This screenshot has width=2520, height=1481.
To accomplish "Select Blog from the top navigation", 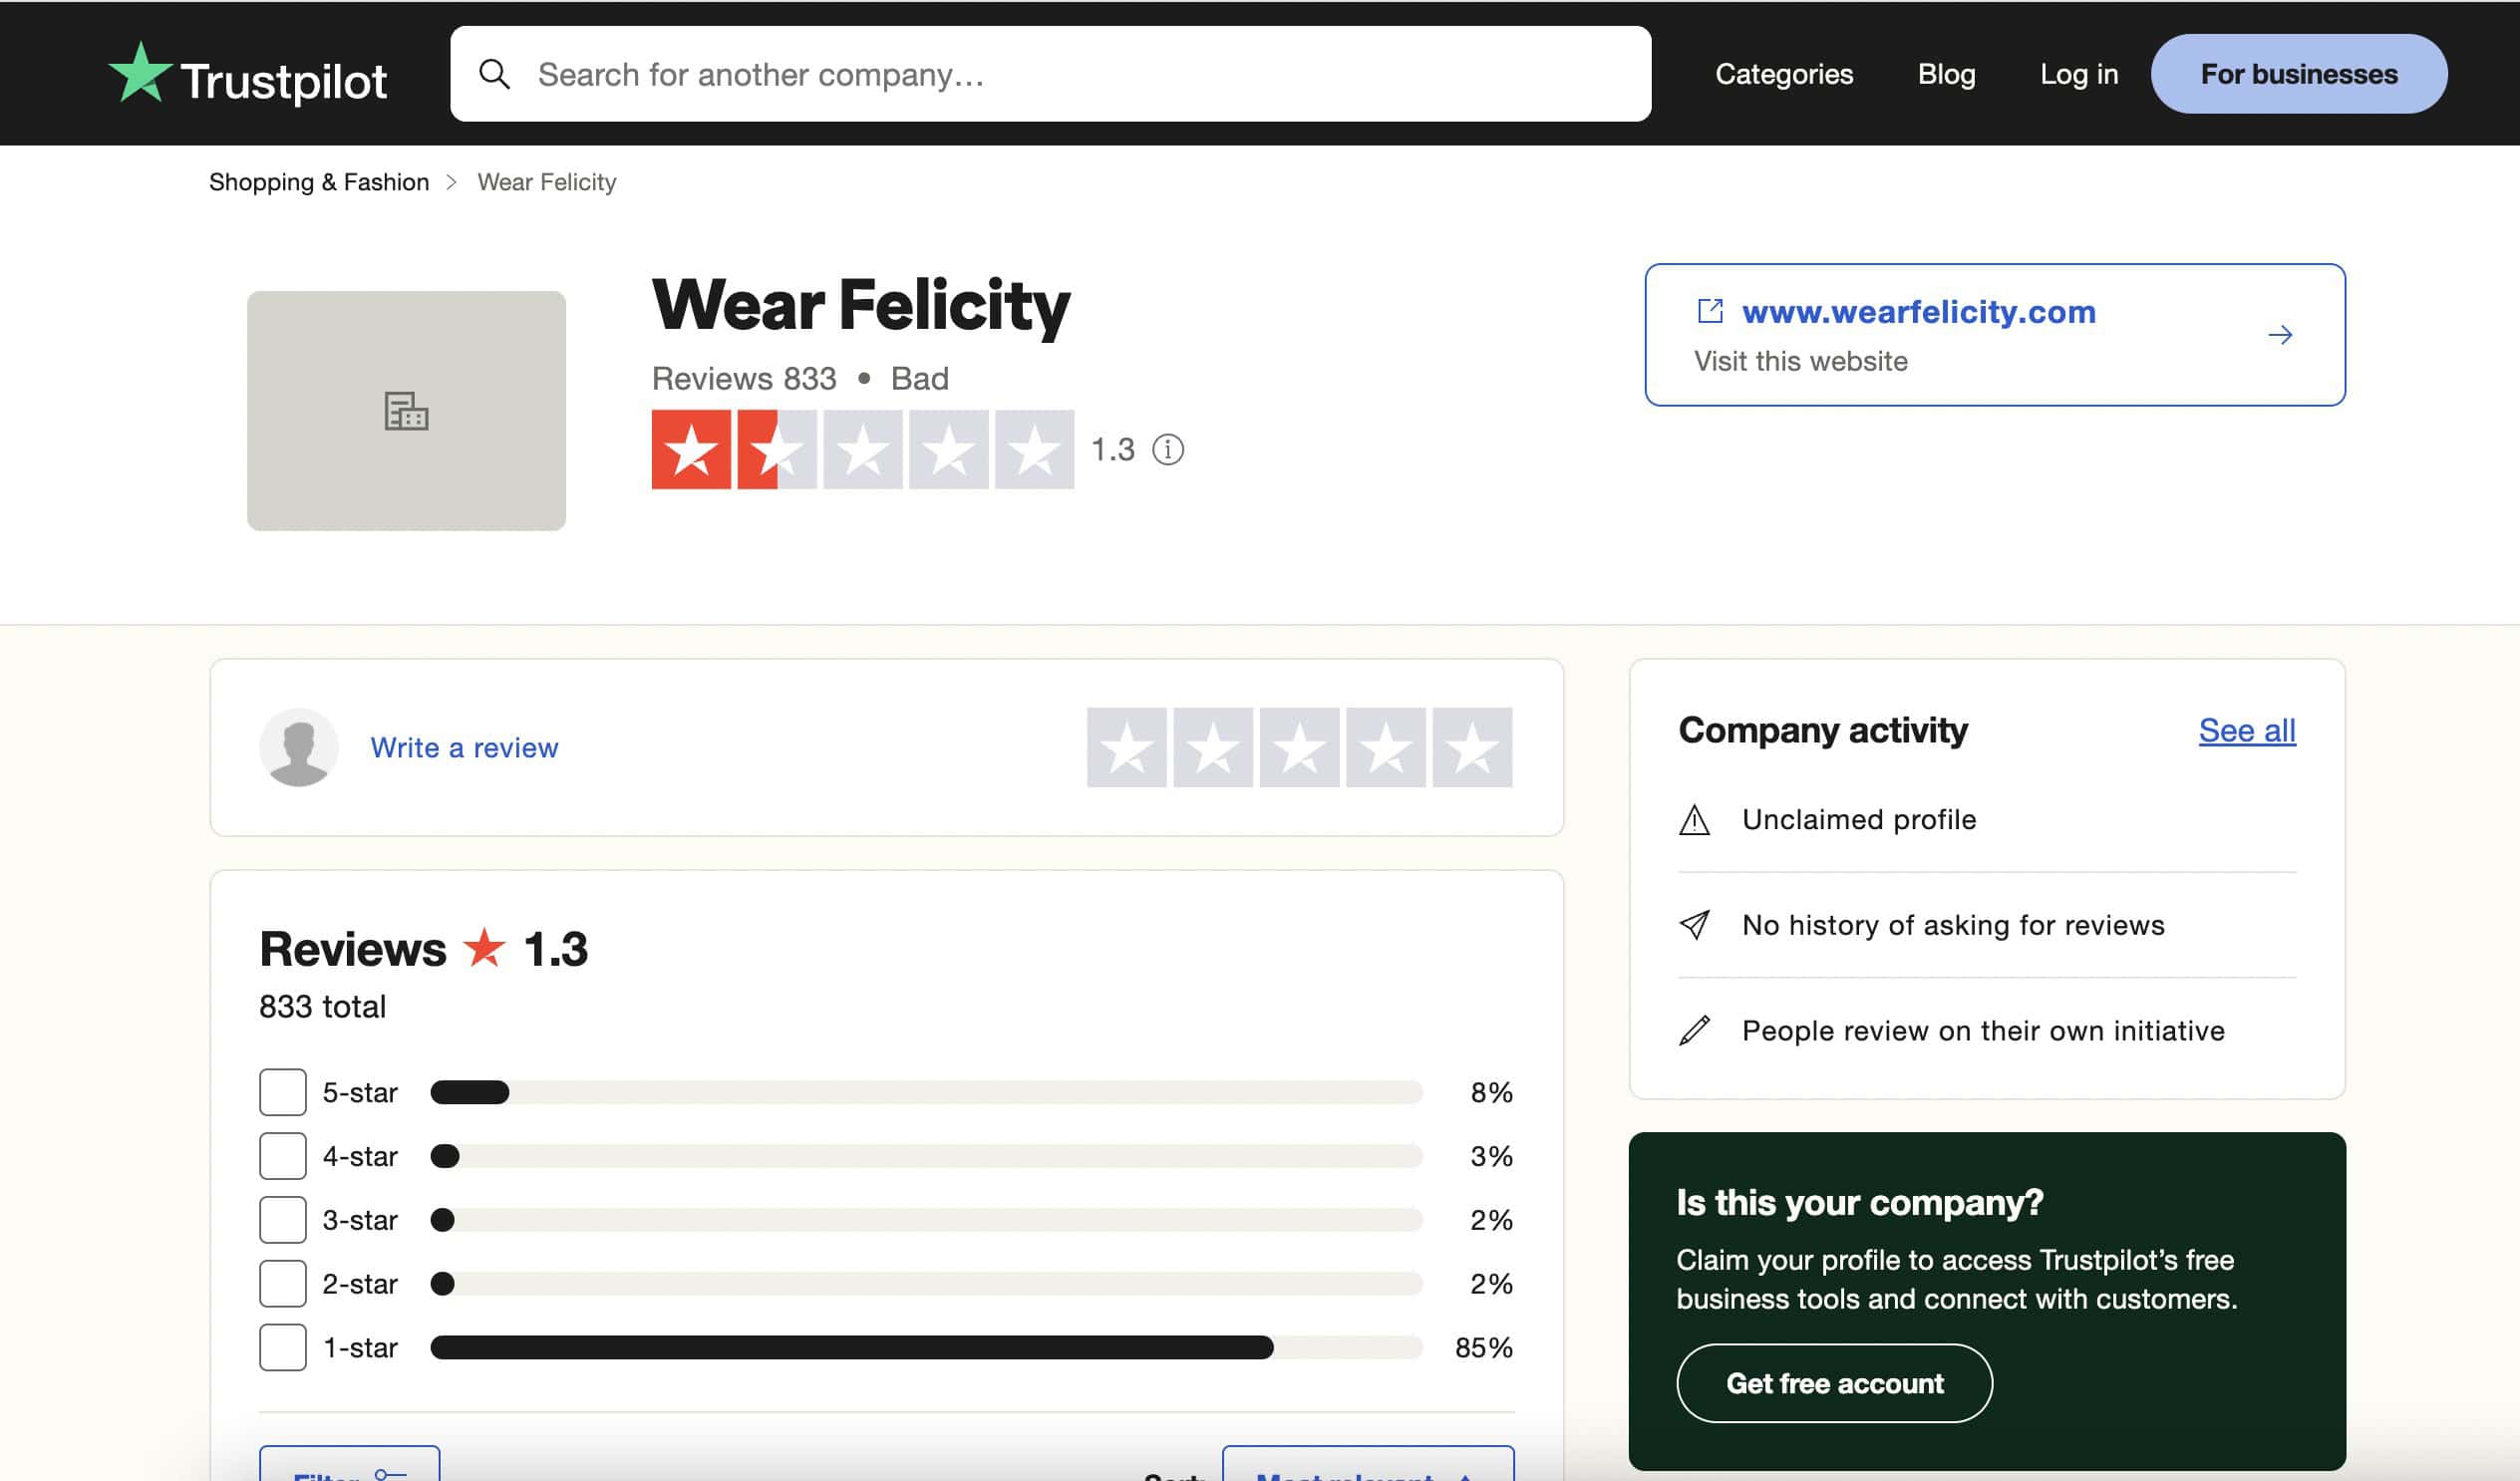I will click(1945, 73).
